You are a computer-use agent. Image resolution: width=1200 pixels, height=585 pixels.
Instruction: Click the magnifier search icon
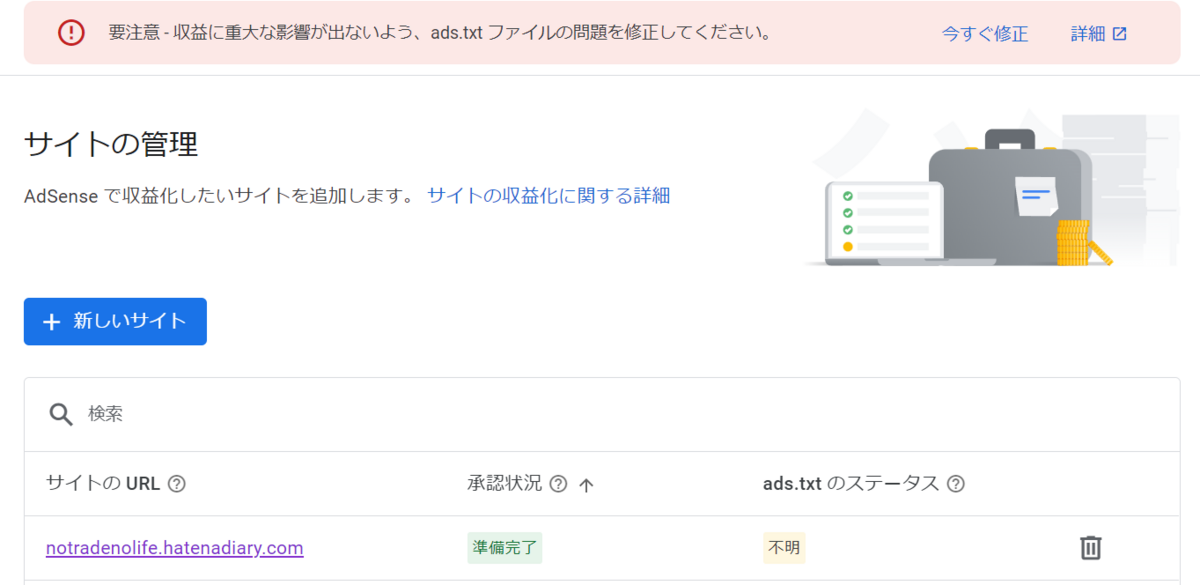click(62, 414)
